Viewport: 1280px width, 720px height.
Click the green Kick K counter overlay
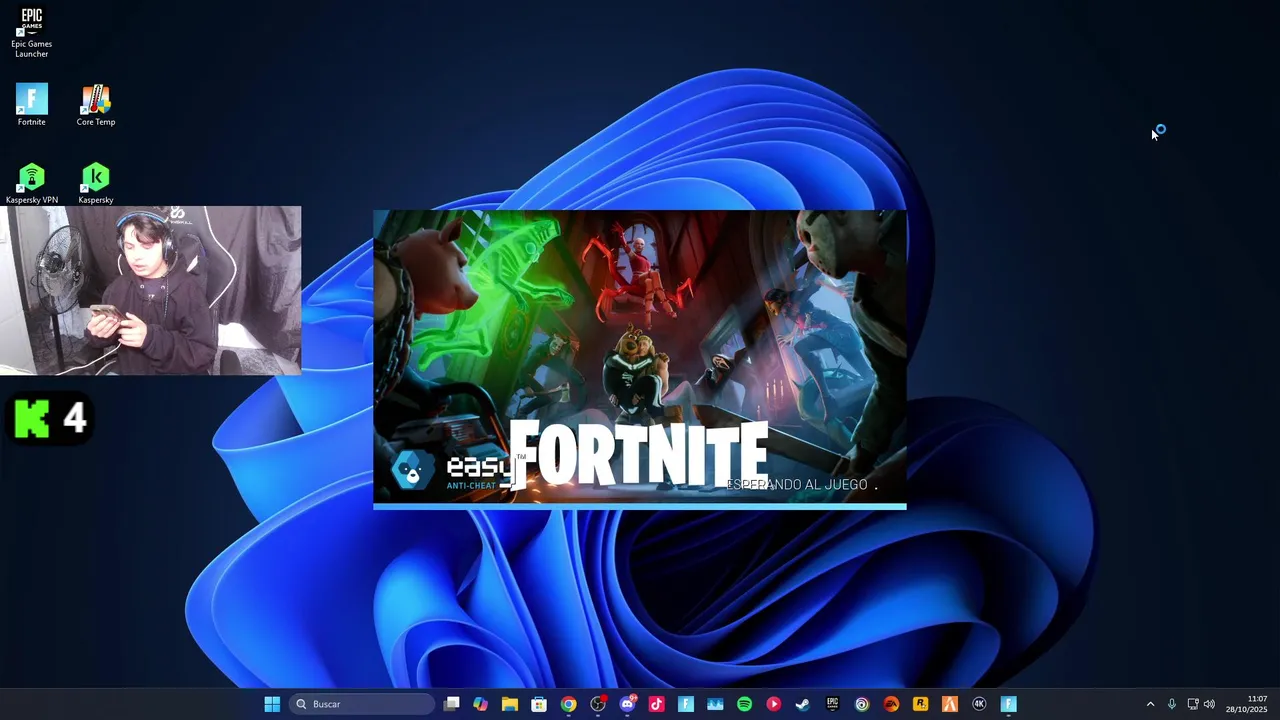pyautogui.click(x=51, y=418)
